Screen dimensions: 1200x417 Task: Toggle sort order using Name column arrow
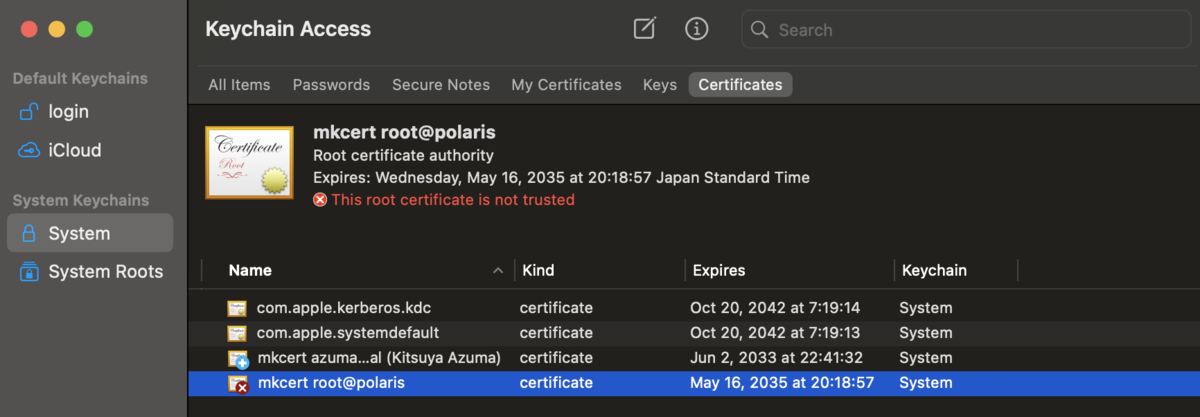tap(498, 271)
